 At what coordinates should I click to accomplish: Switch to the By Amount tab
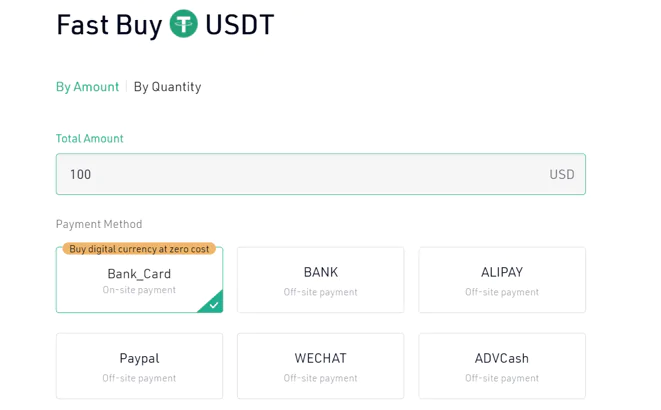(x=87, y=87)
